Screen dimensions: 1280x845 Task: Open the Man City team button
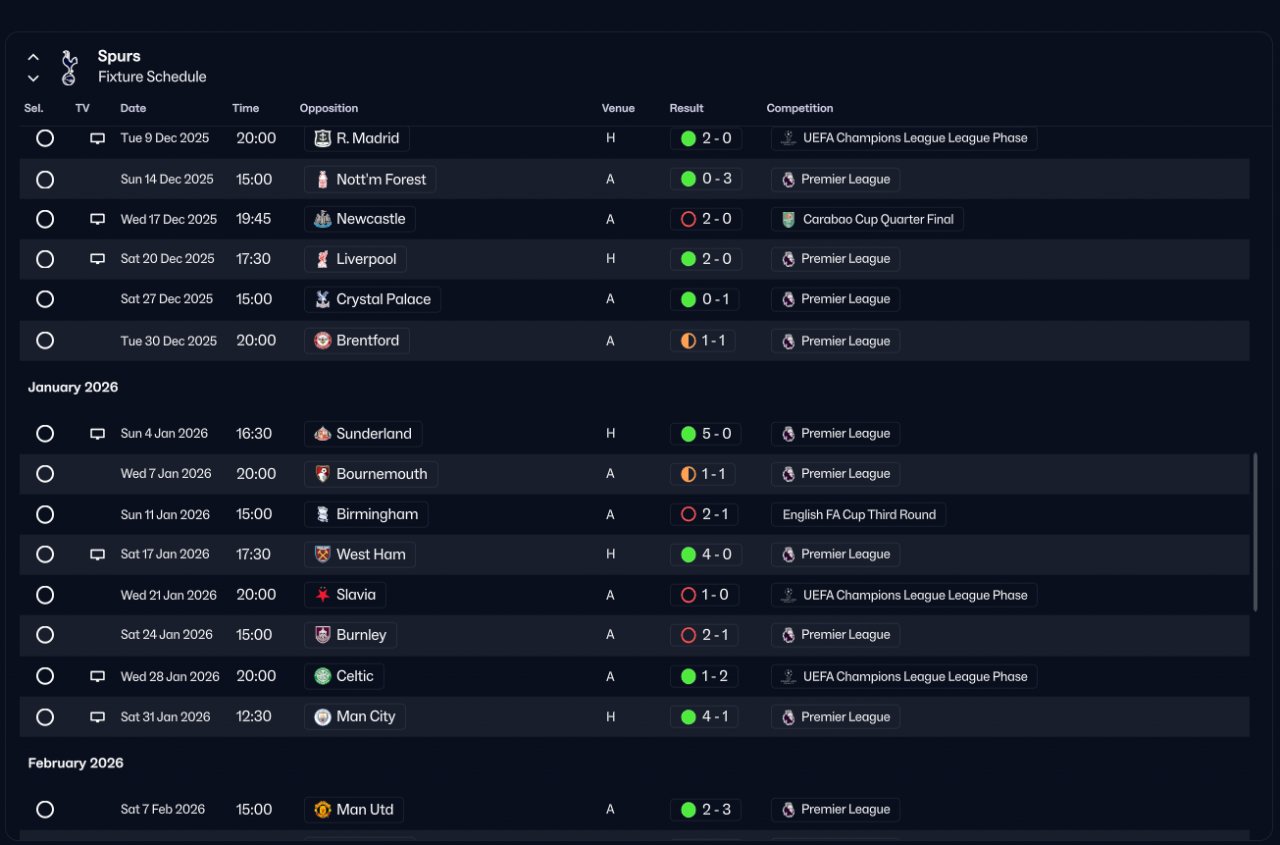pyautogui.click(x=355, y=717)
